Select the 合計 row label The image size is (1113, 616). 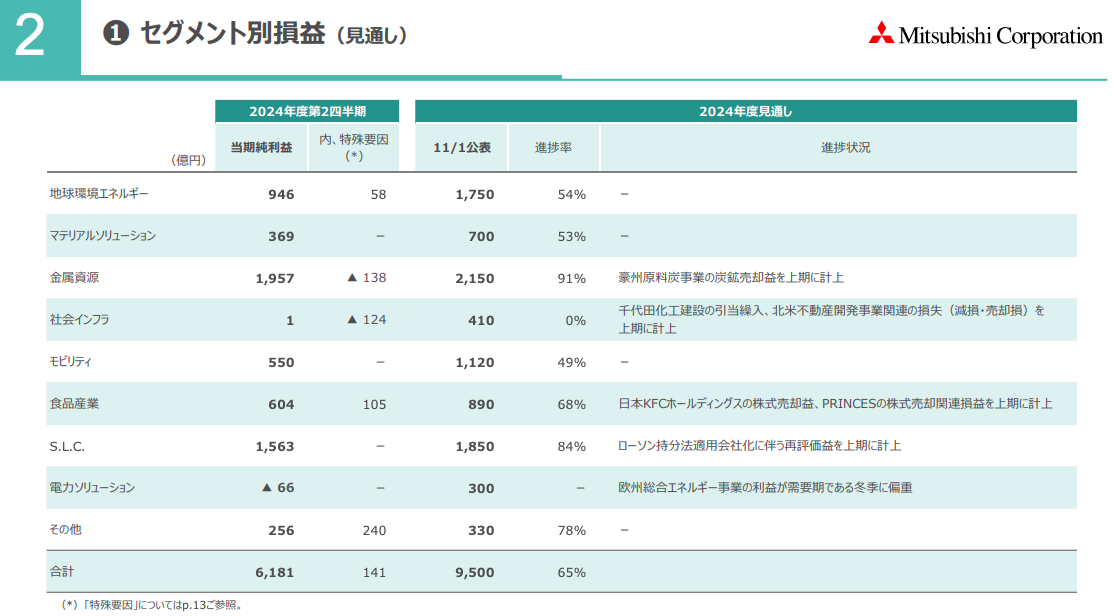(61, 571)
